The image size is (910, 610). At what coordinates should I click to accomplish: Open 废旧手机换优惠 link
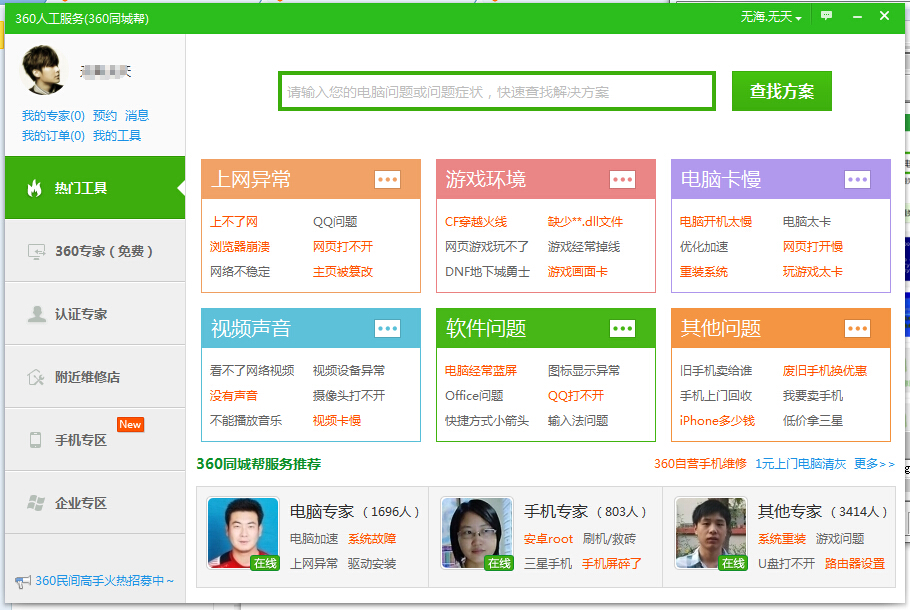pyautogui.click(x=825, y=371)
